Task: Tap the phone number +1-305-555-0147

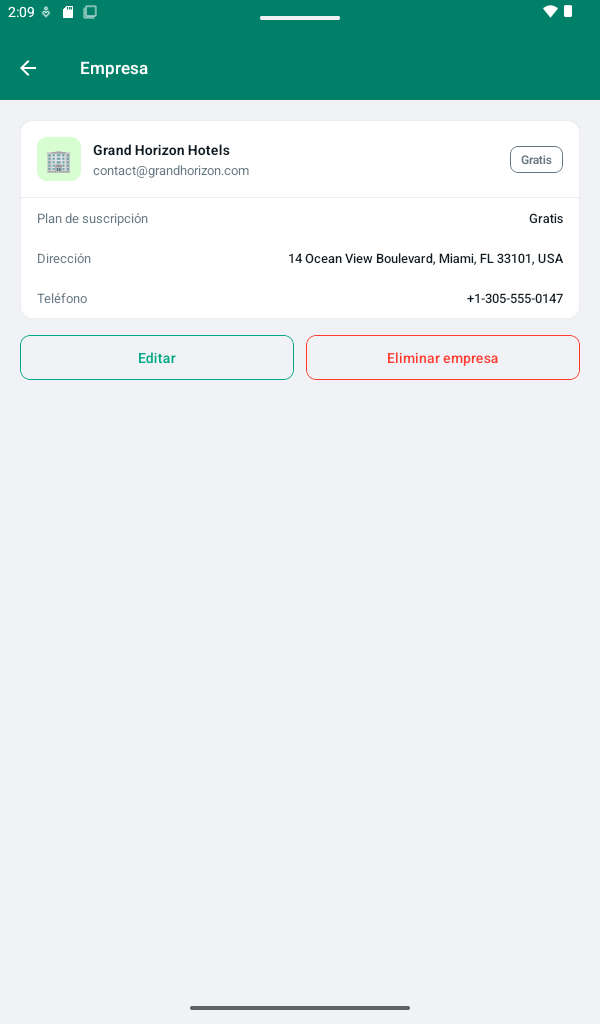Action: [x=514, y=298]
